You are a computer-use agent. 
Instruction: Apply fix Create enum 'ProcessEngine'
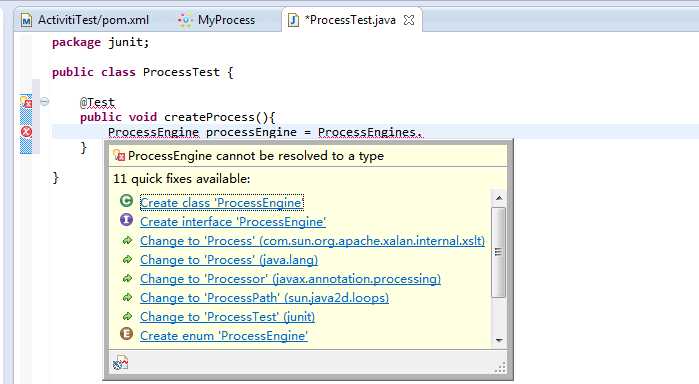point(224,336)
